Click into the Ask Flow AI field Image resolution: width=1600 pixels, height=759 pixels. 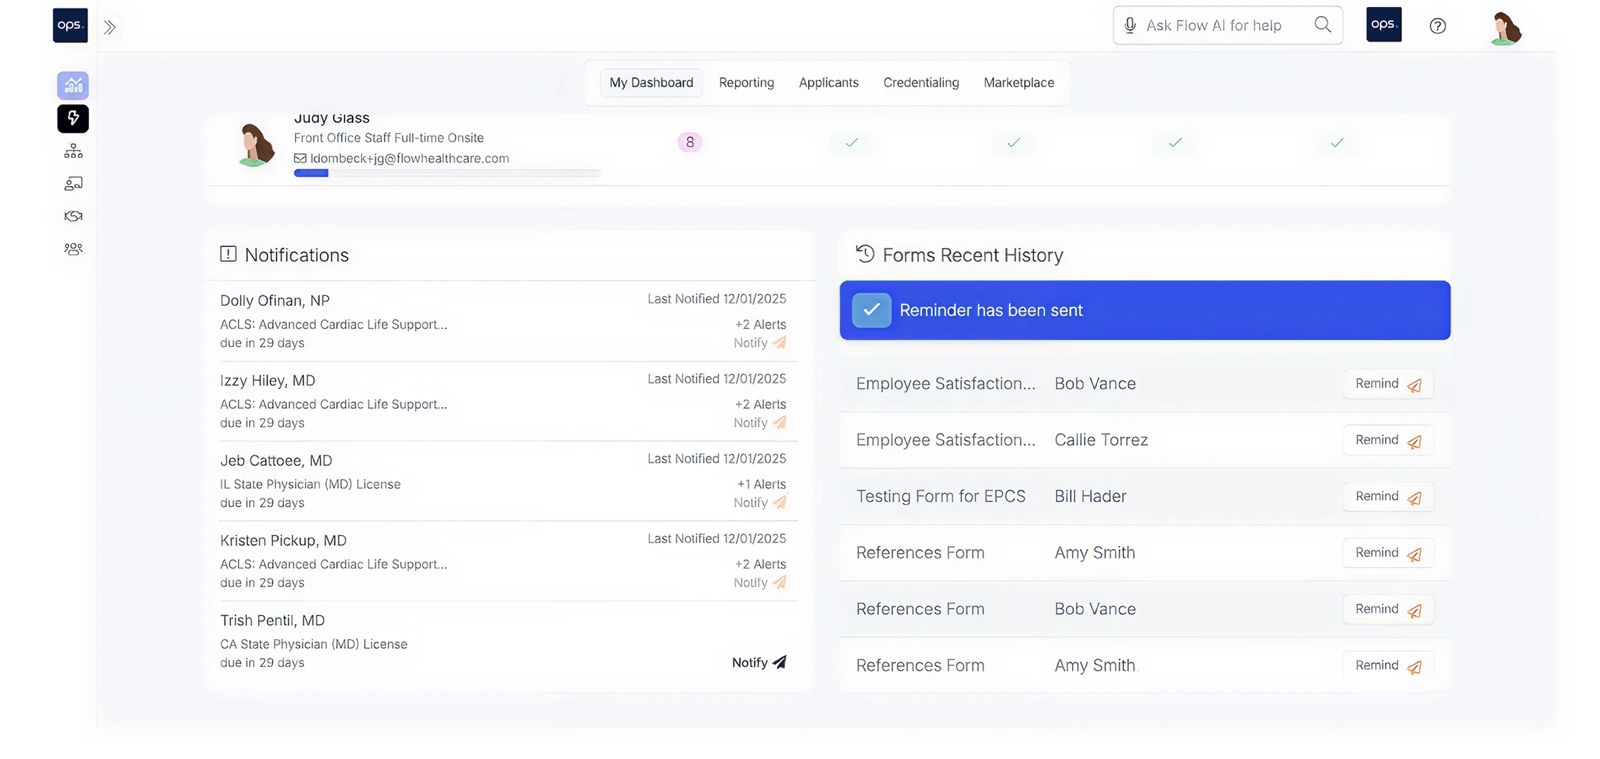(1227, 25)
